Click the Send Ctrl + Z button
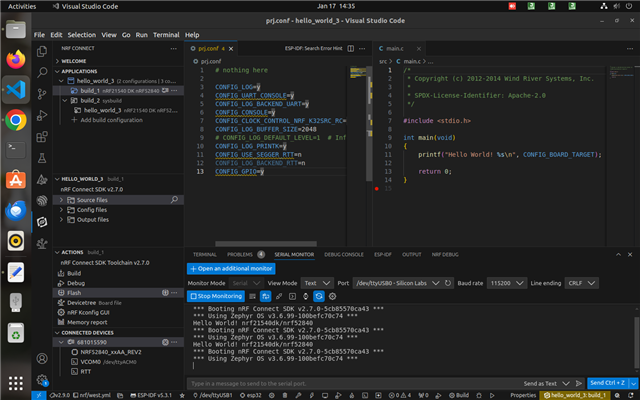The width and height of the screenshot is (640, 400). tap(607, 383)
